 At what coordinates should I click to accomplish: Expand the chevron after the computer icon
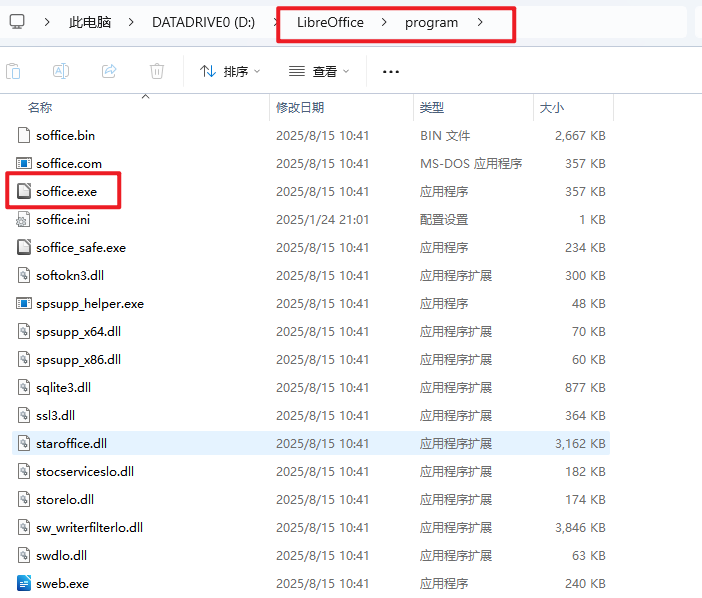tap(47, 22)
